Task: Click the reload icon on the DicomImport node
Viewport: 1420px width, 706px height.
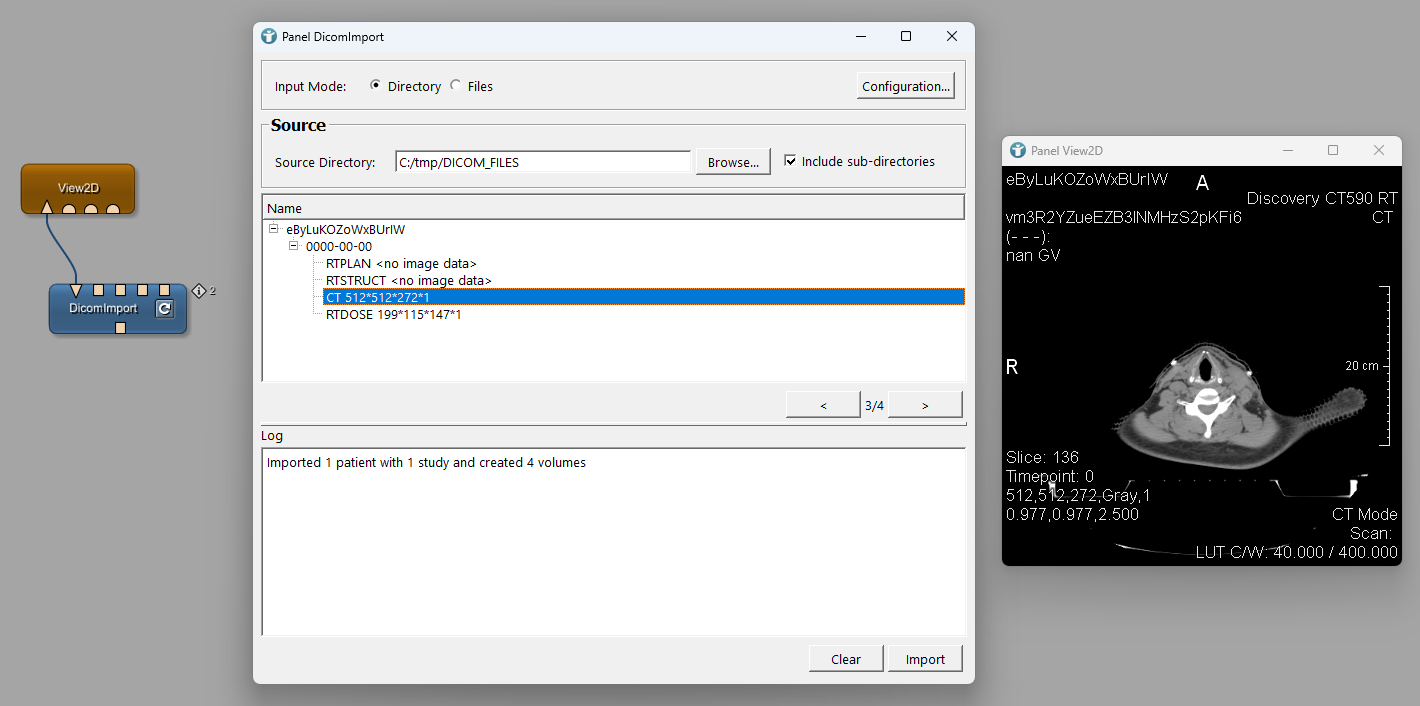Action: (164, 309)
